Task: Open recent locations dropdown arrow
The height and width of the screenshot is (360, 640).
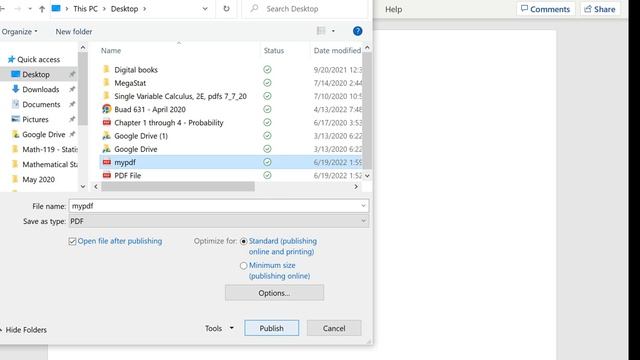Action: 30,9
